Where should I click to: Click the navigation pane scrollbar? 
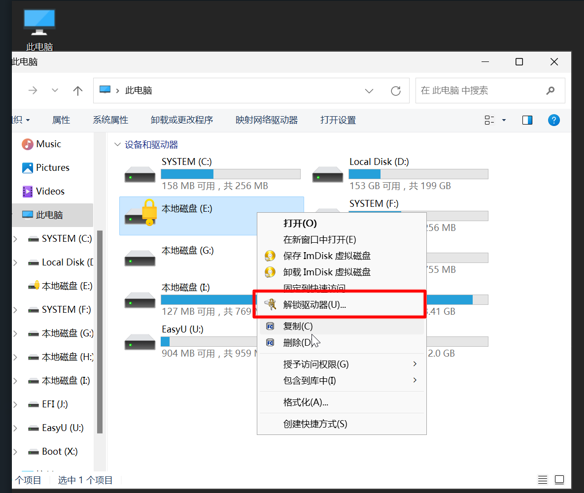coord(99,331)
